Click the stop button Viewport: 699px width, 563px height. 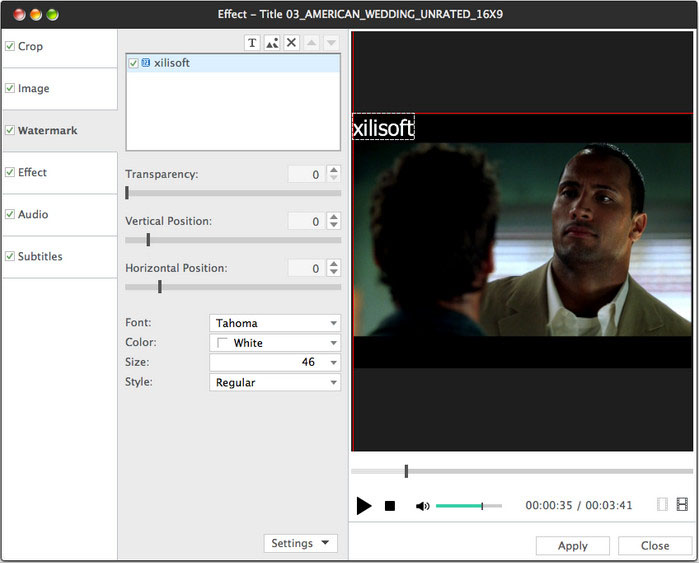click(390, 505)
